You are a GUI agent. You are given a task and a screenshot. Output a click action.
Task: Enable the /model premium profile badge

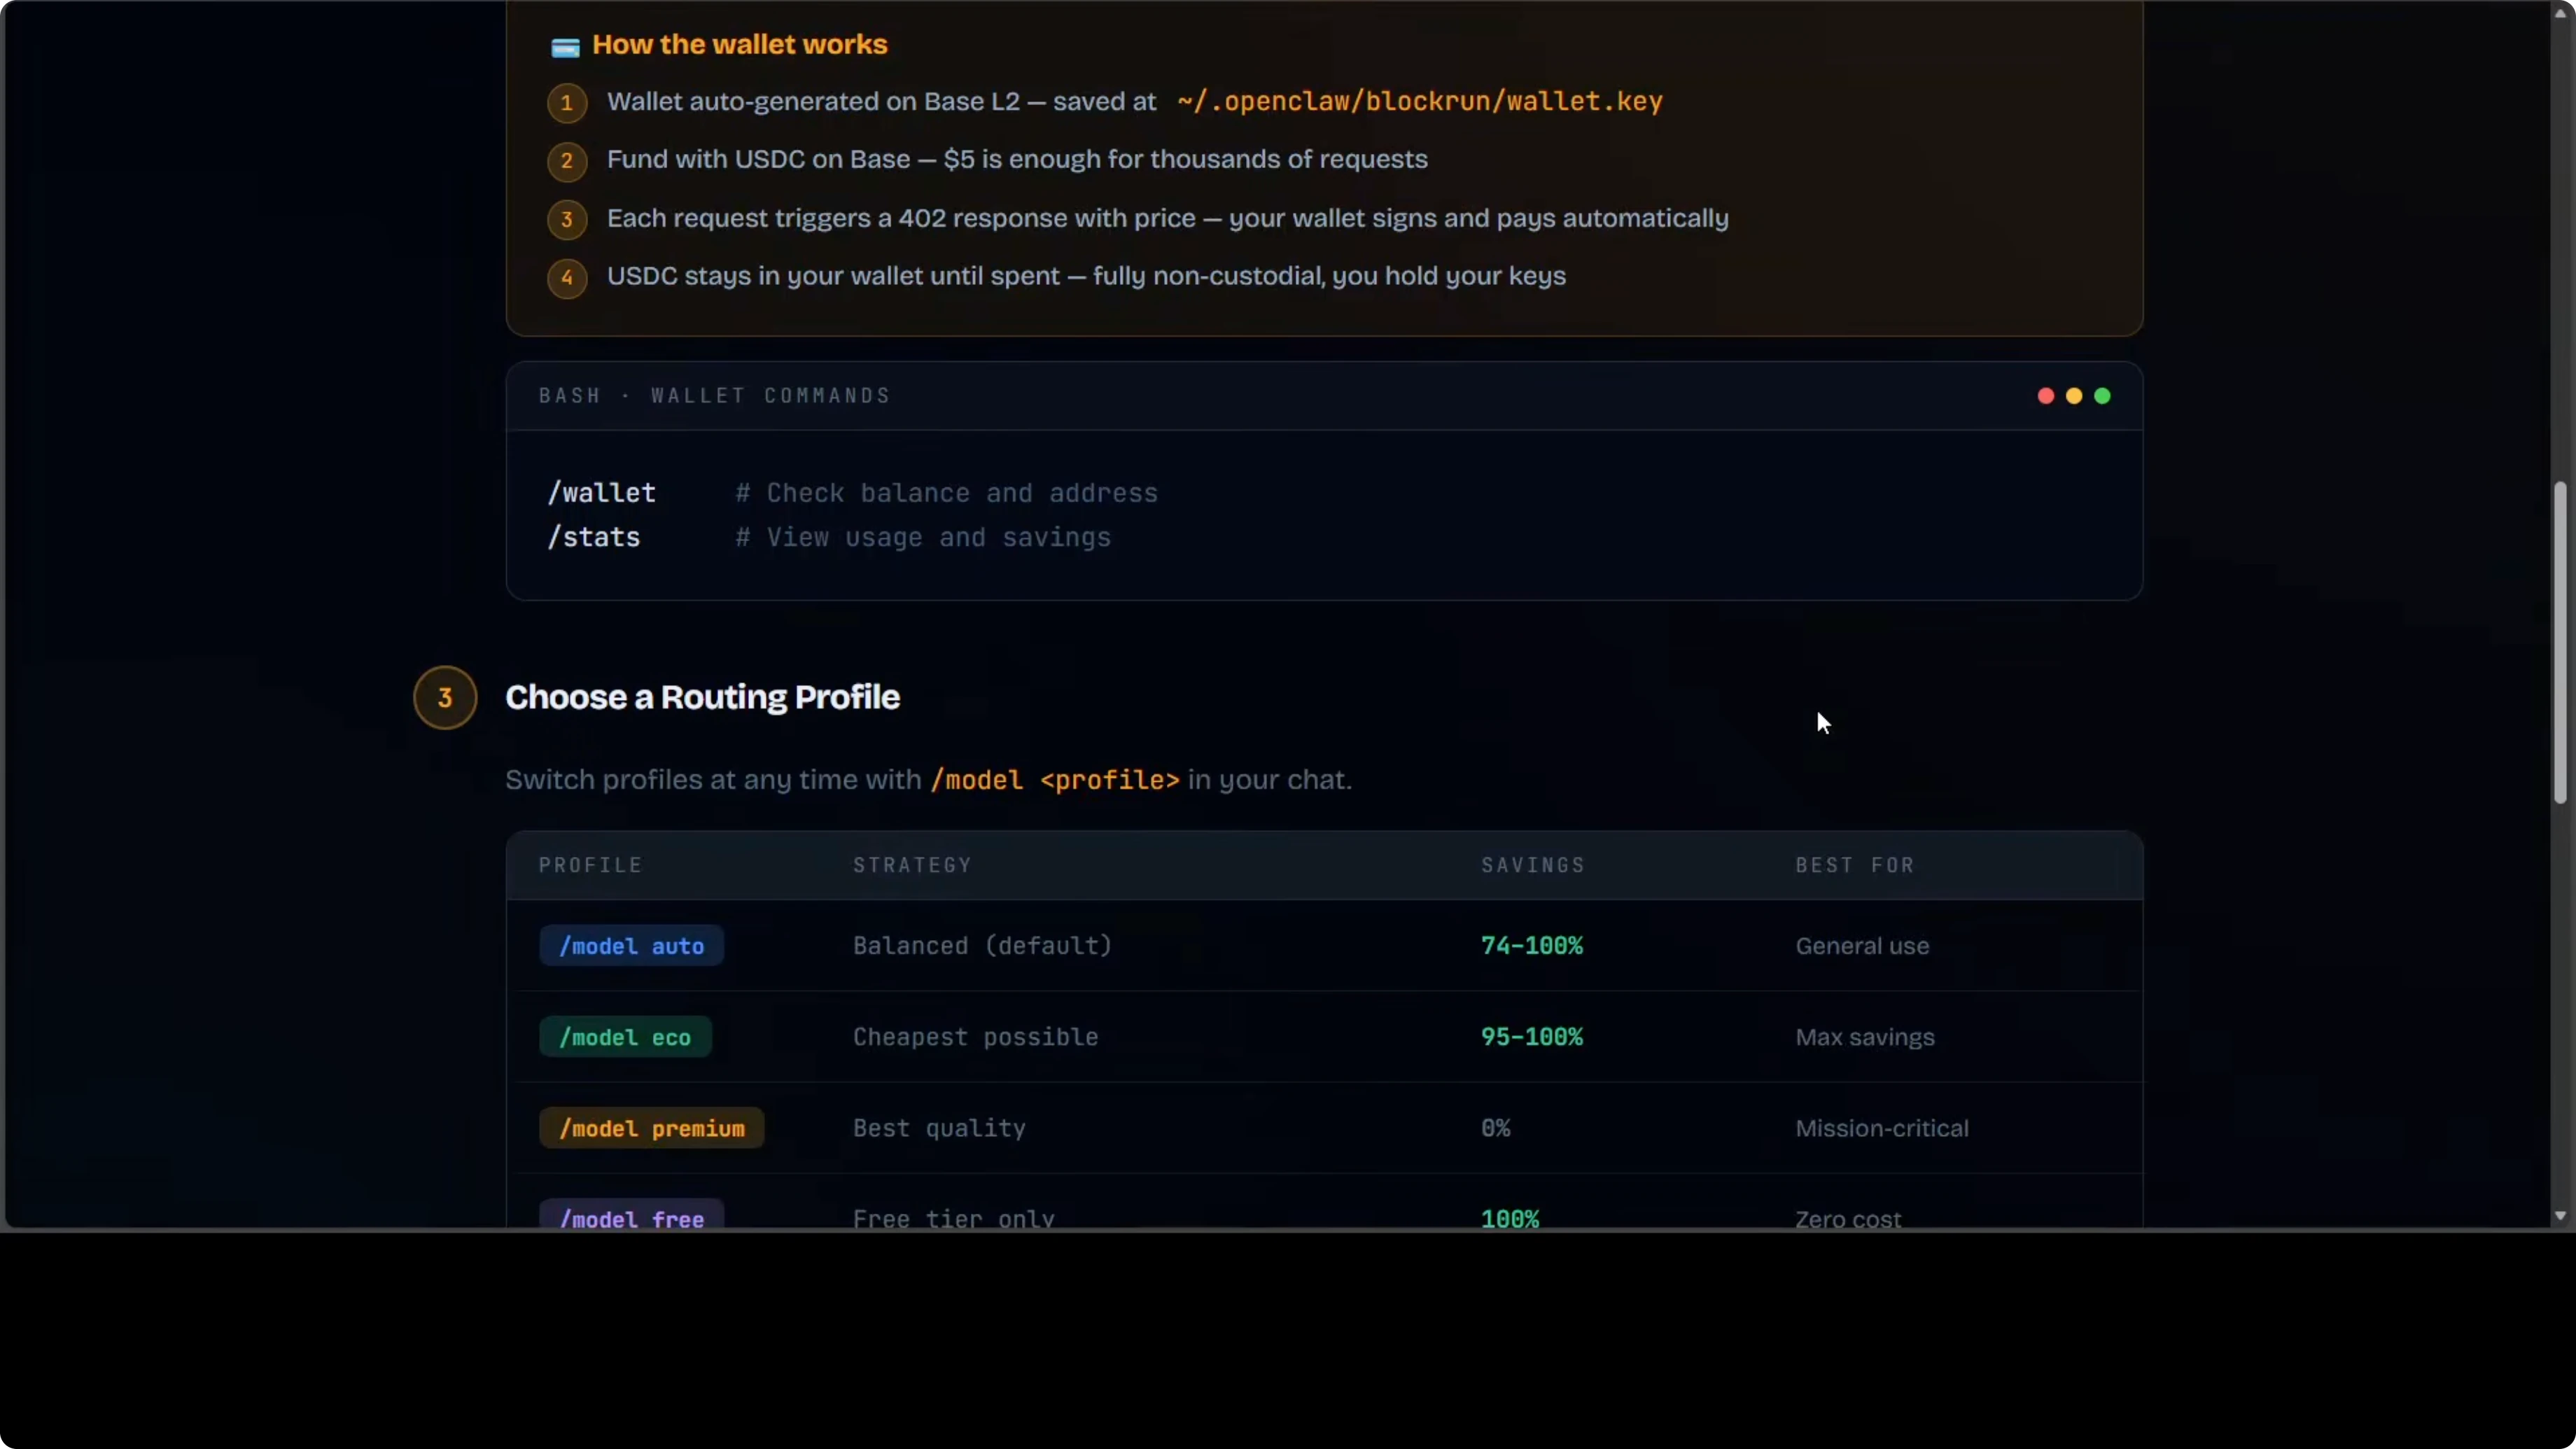point(651,1128)
